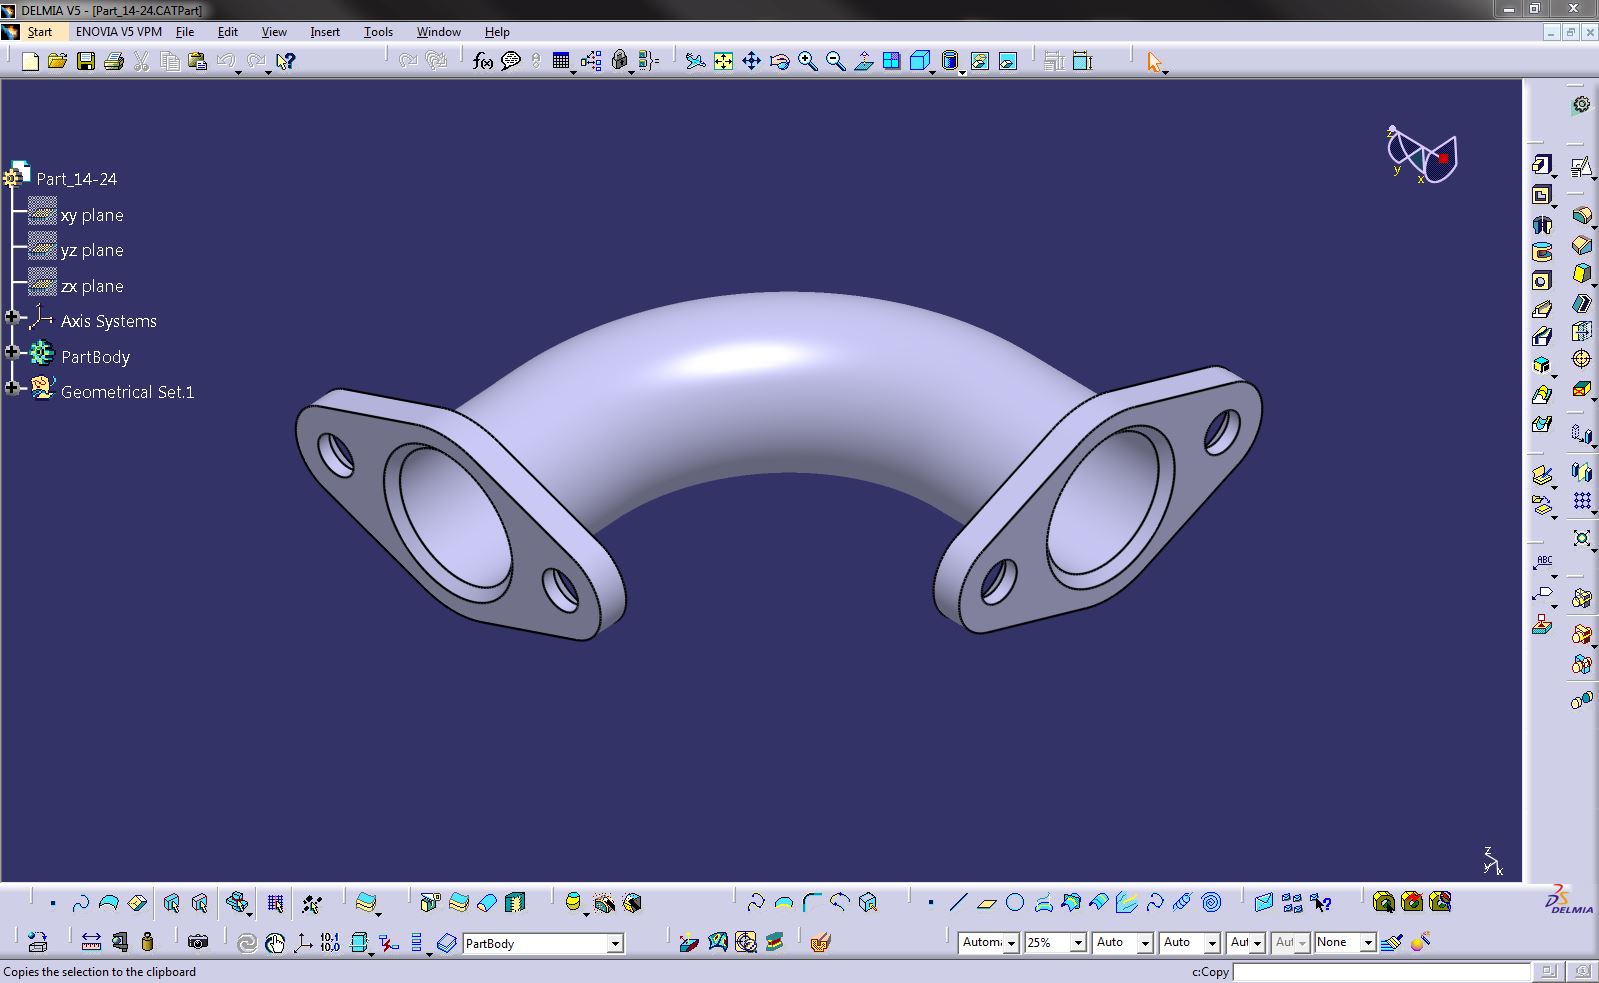Open the Design Table tool
Screen dimensions: 1599x983
561,62
